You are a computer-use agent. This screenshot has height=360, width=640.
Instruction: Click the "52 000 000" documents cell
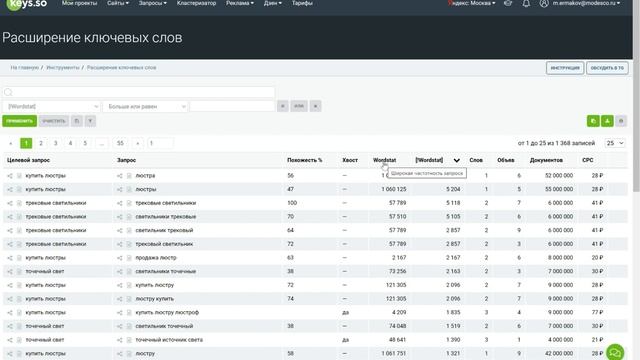coord(558,176)
